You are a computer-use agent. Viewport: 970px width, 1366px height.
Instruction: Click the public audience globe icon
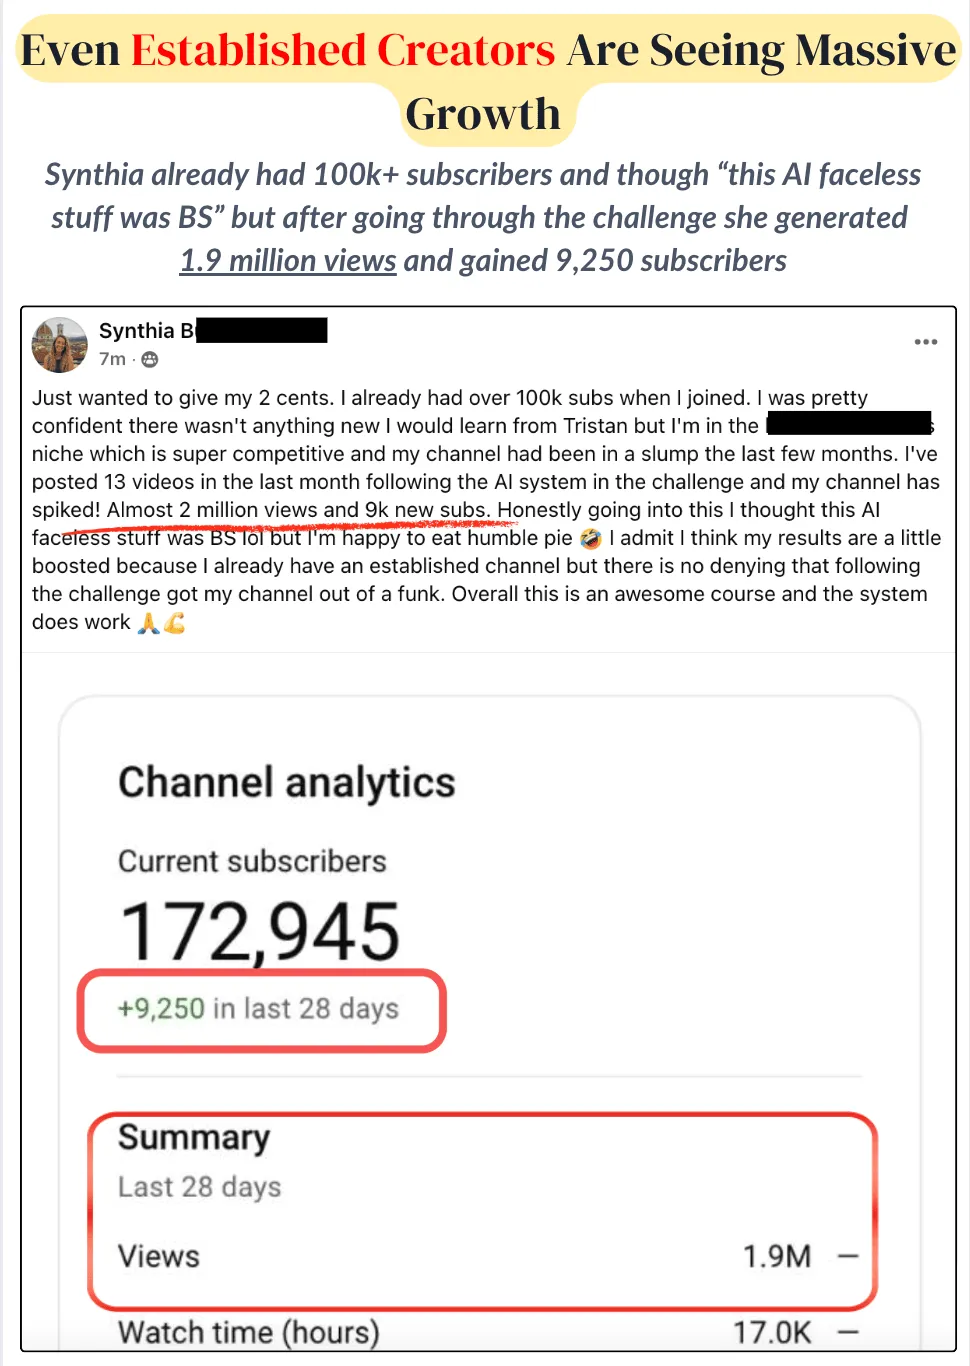[150, 359]
